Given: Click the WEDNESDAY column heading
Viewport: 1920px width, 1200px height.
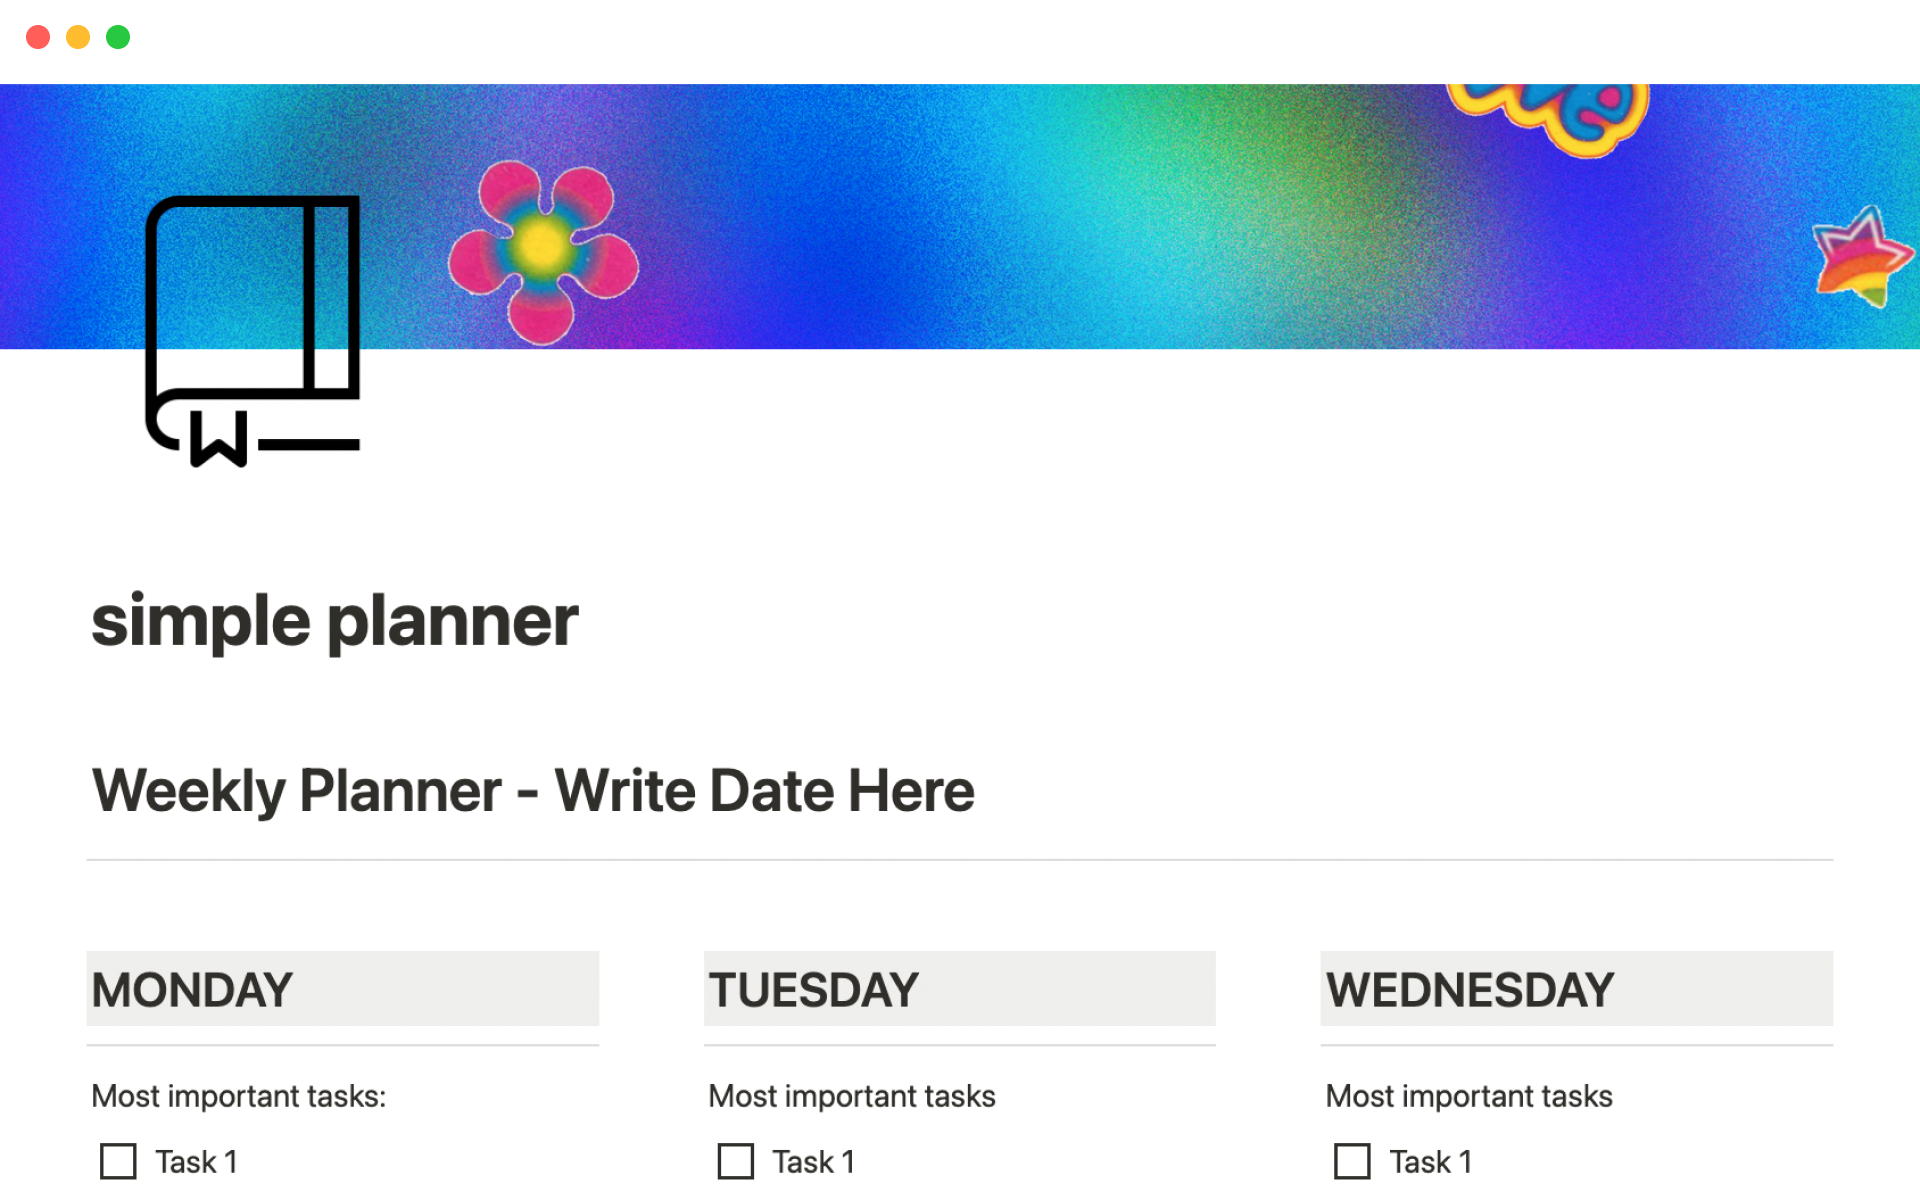Looking at the screenshot, I should [1469, 990].
